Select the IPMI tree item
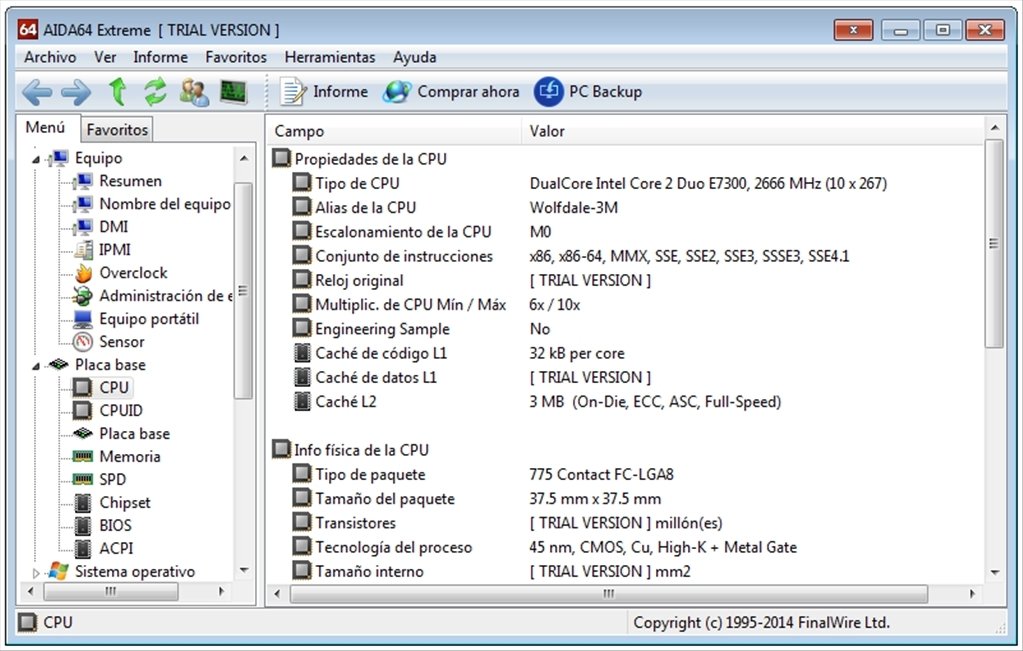The width and height of the screenshot is (1023, 651). (x=102, y=250)
